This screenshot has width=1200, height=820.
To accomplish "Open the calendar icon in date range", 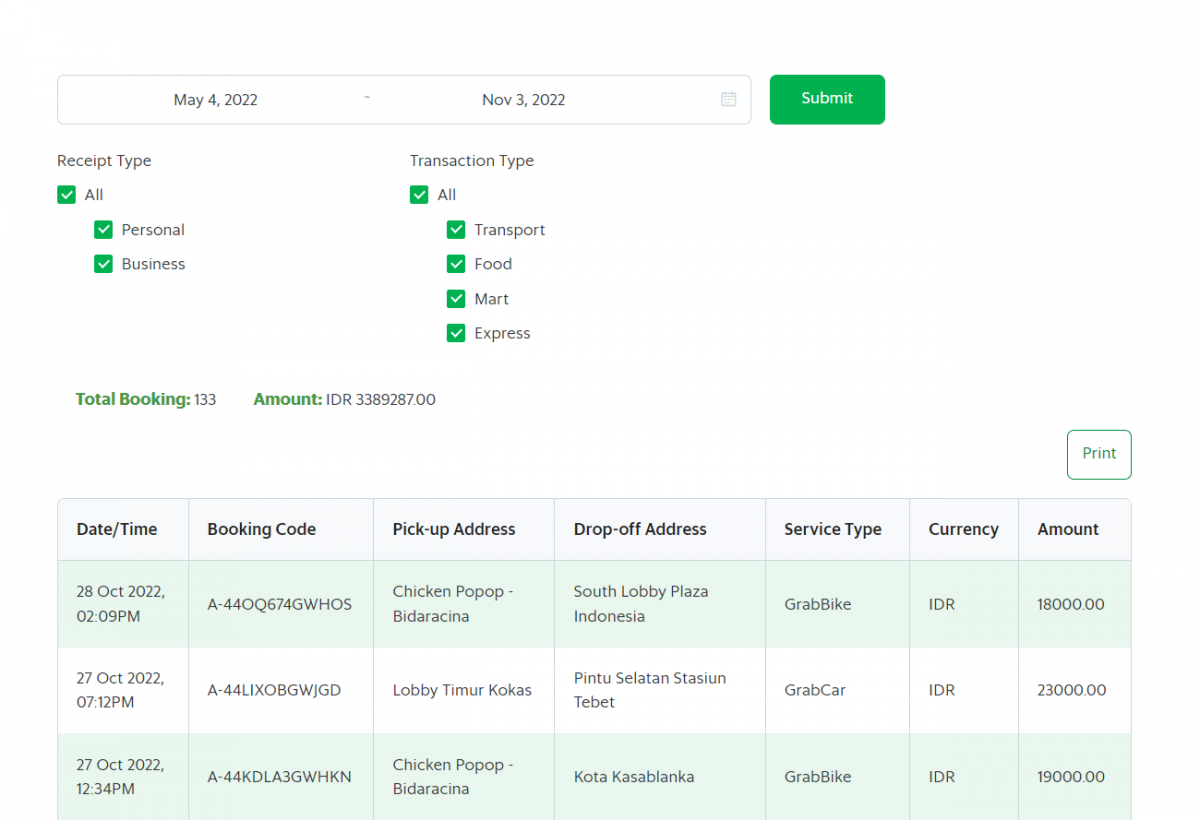I will pos(728,99).
